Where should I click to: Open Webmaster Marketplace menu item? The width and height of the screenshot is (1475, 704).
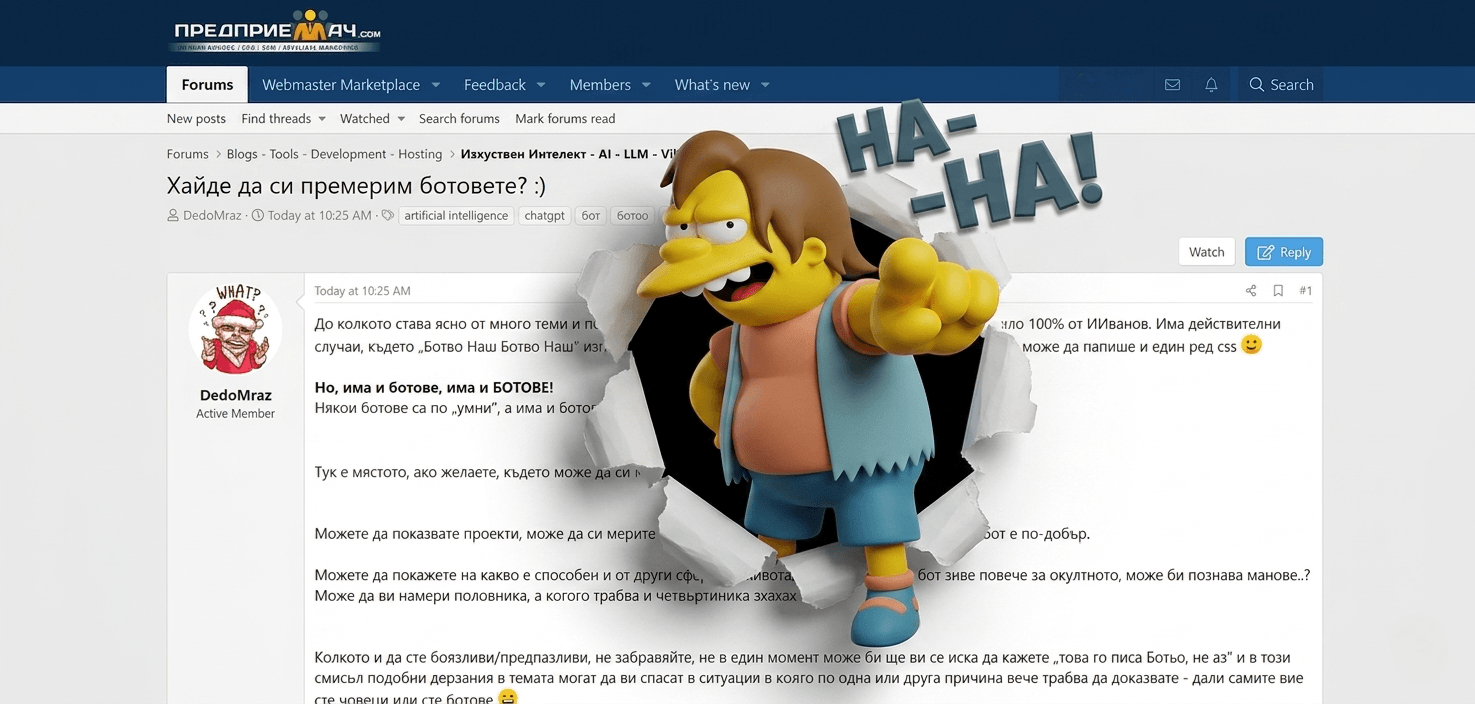tap(341, 85)
